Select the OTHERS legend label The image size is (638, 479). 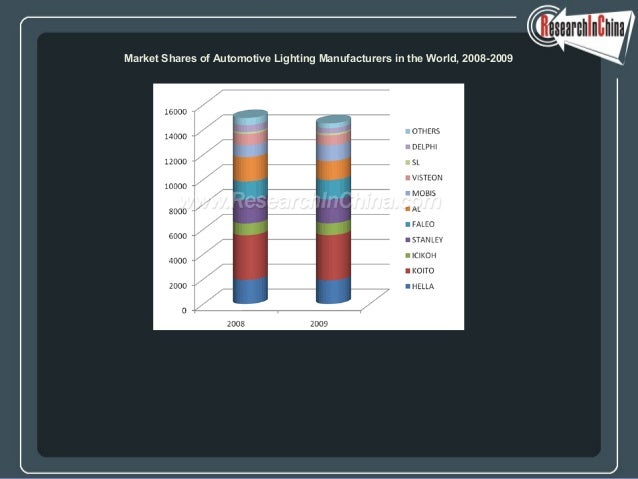426,131
